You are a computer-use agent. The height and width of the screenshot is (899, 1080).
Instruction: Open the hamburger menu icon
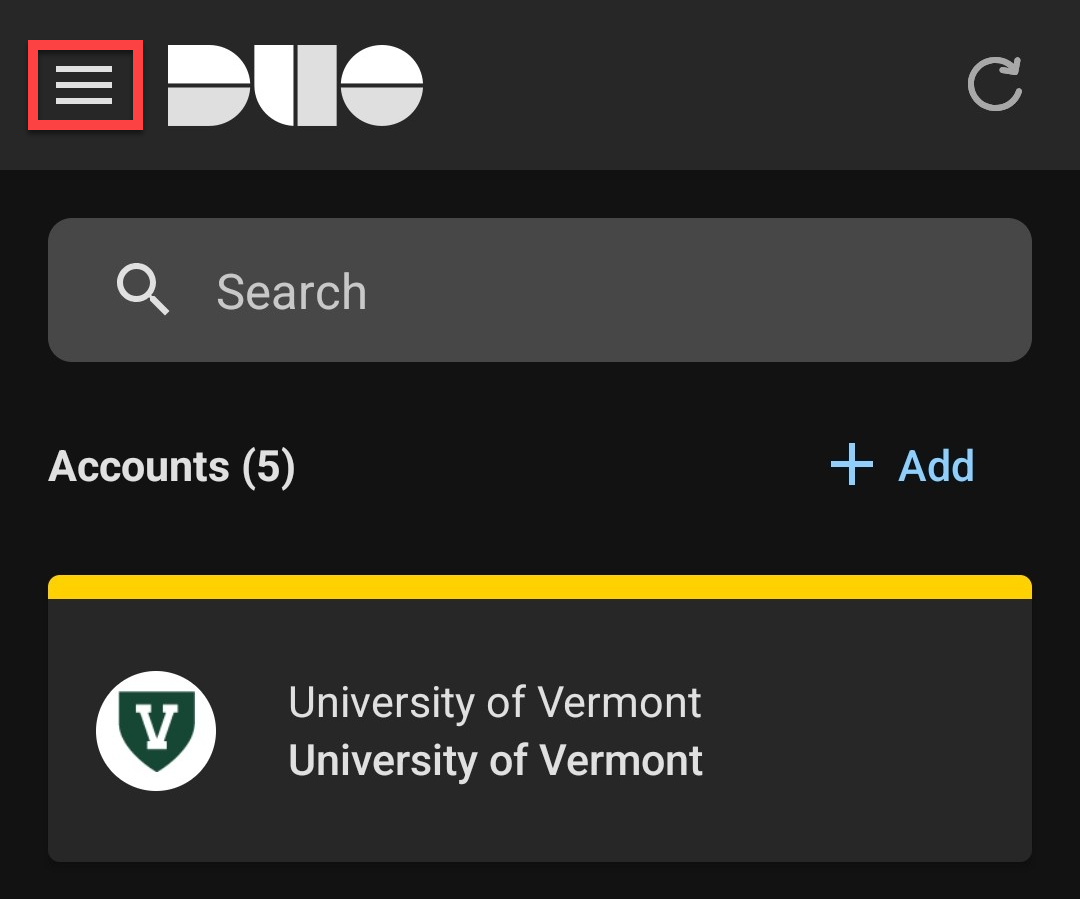pyautogui.click(x=84, y=85)
